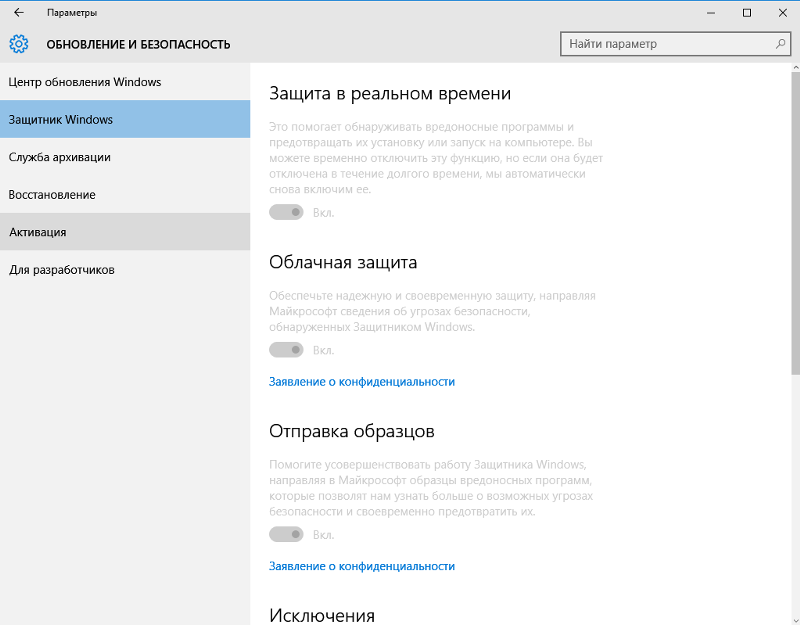
Task: Open 'Служба архивации' section
Action: 59,157
